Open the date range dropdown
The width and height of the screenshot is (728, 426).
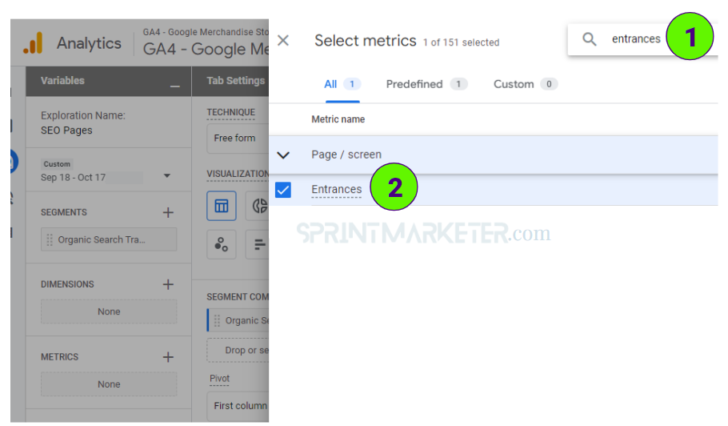[167, 176]
